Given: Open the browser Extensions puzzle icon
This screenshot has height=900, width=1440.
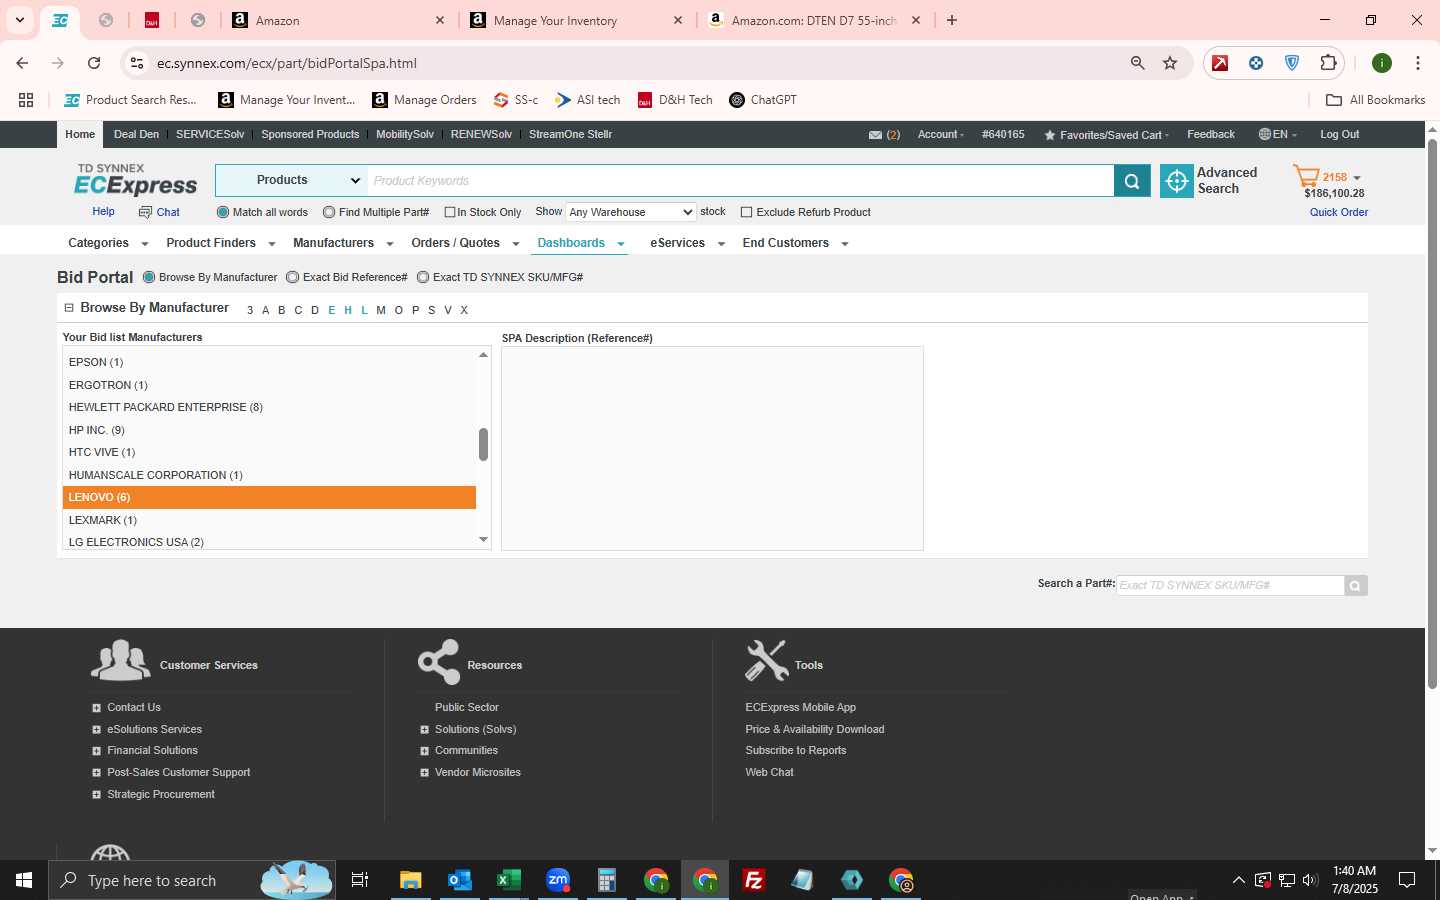Looking at the screenshot, I should [x=1328, y=63].
